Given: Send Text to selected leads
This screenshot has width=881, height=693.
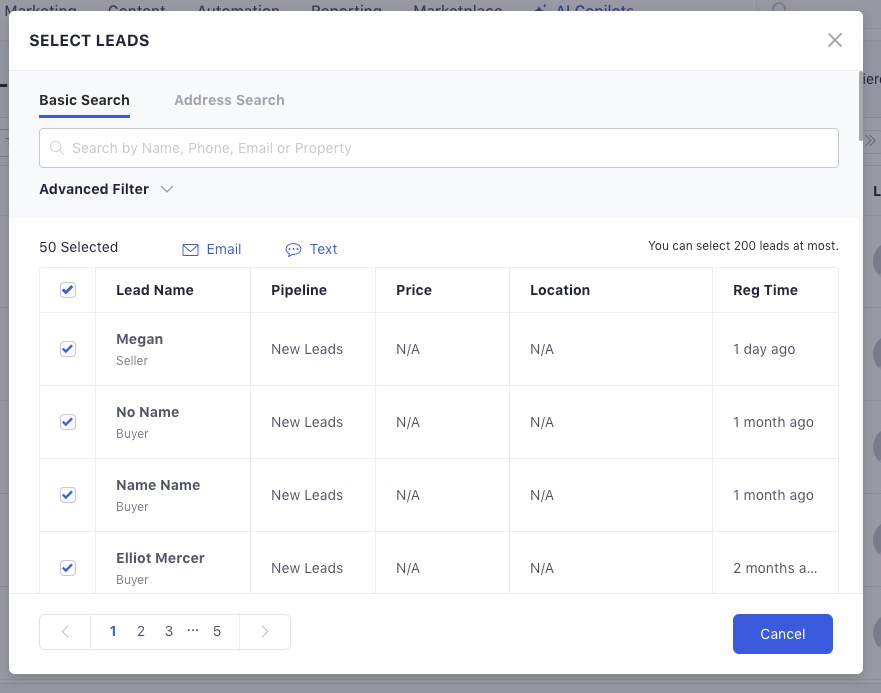Looking at the screenshot, I should 311,249.
